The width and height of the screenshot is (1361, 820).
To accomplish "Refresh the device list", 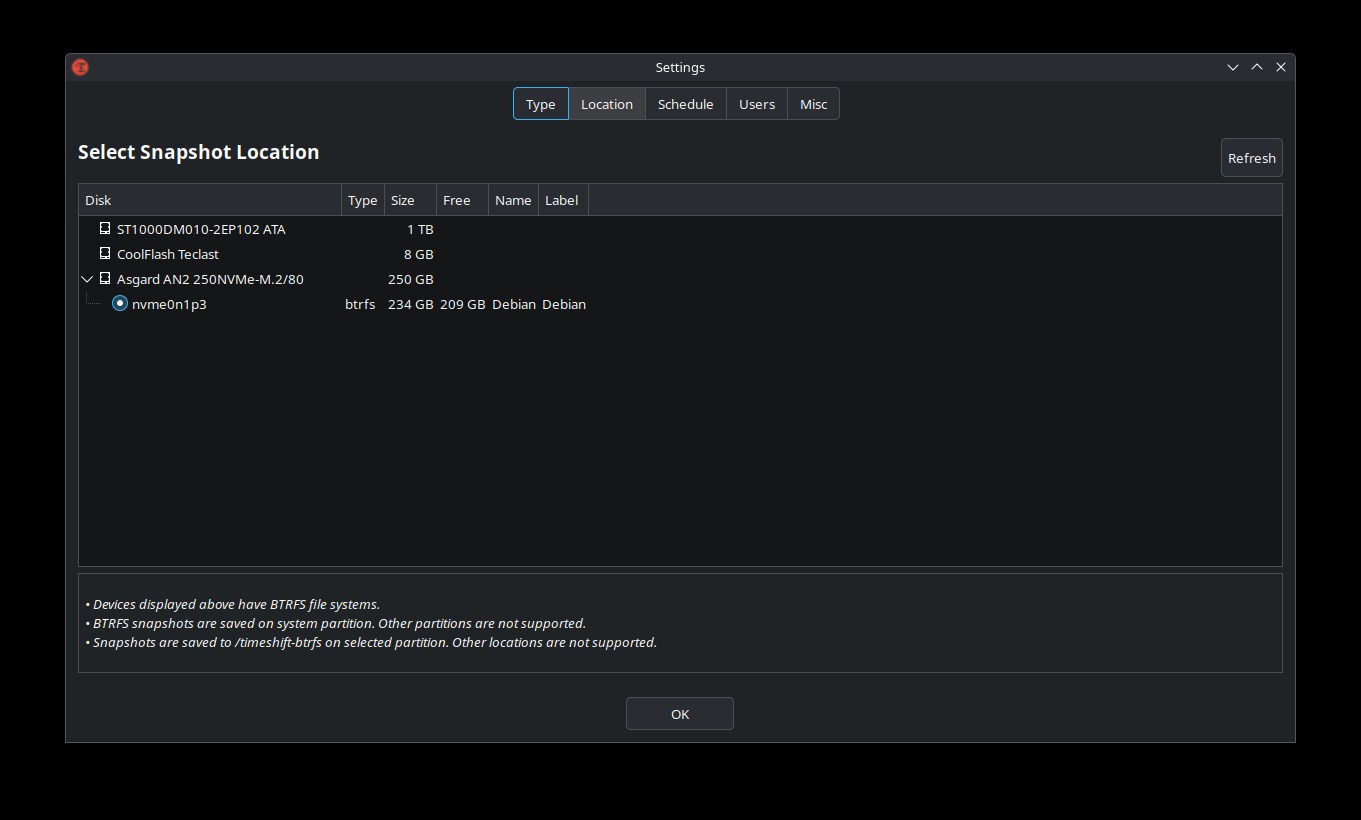I will click(1252, 158).
